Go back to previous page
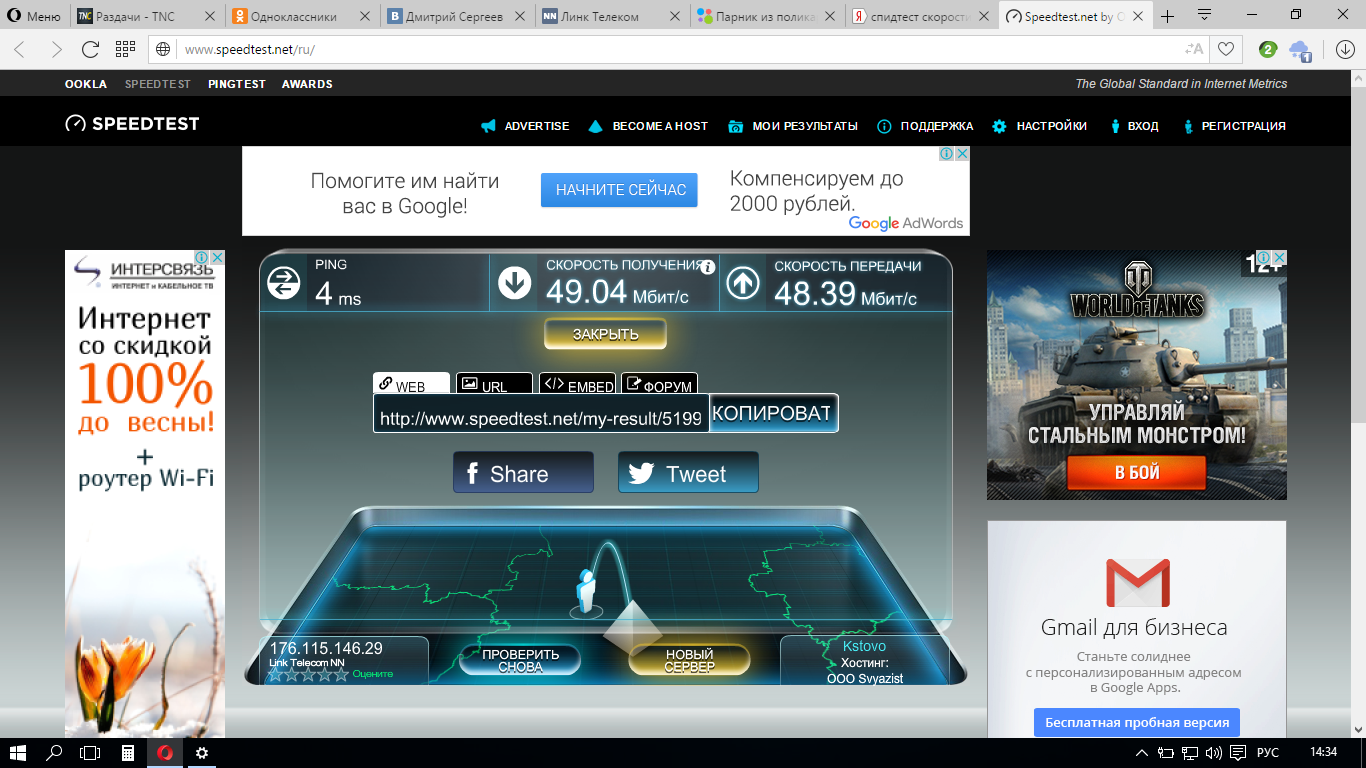This screenshot has width=1366, height=768. [20, 49]
